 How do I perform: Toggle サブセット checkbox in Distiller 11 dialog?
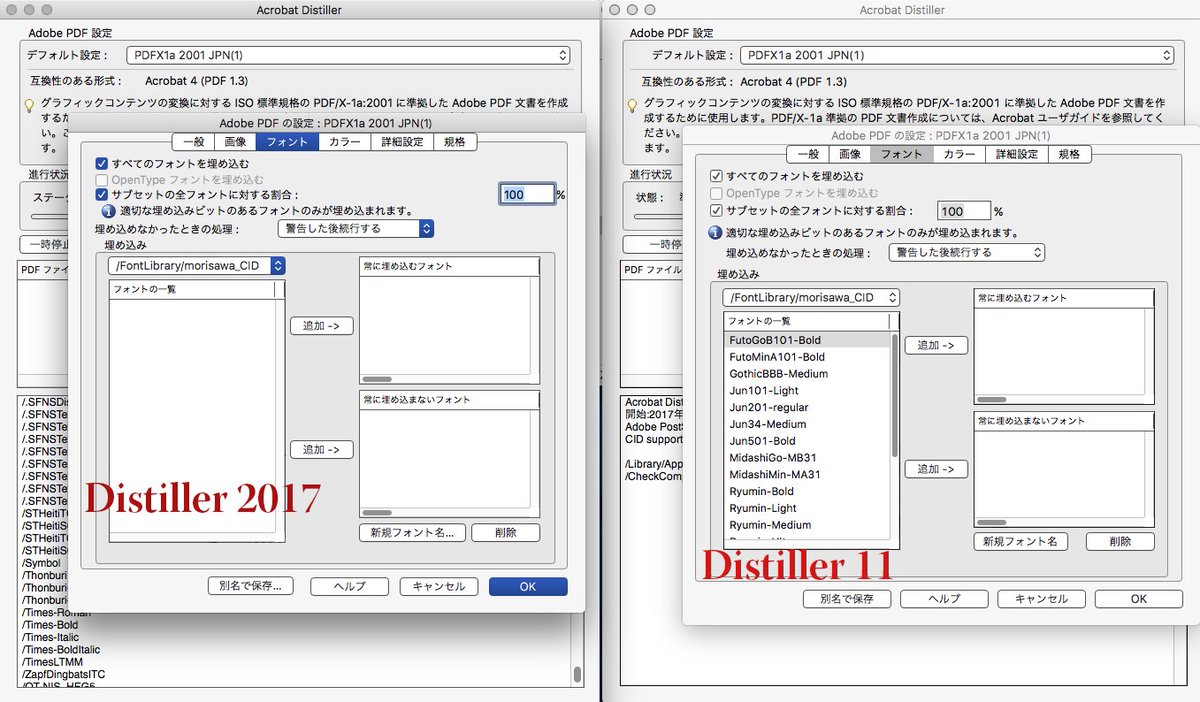click(x=715, y=211)
